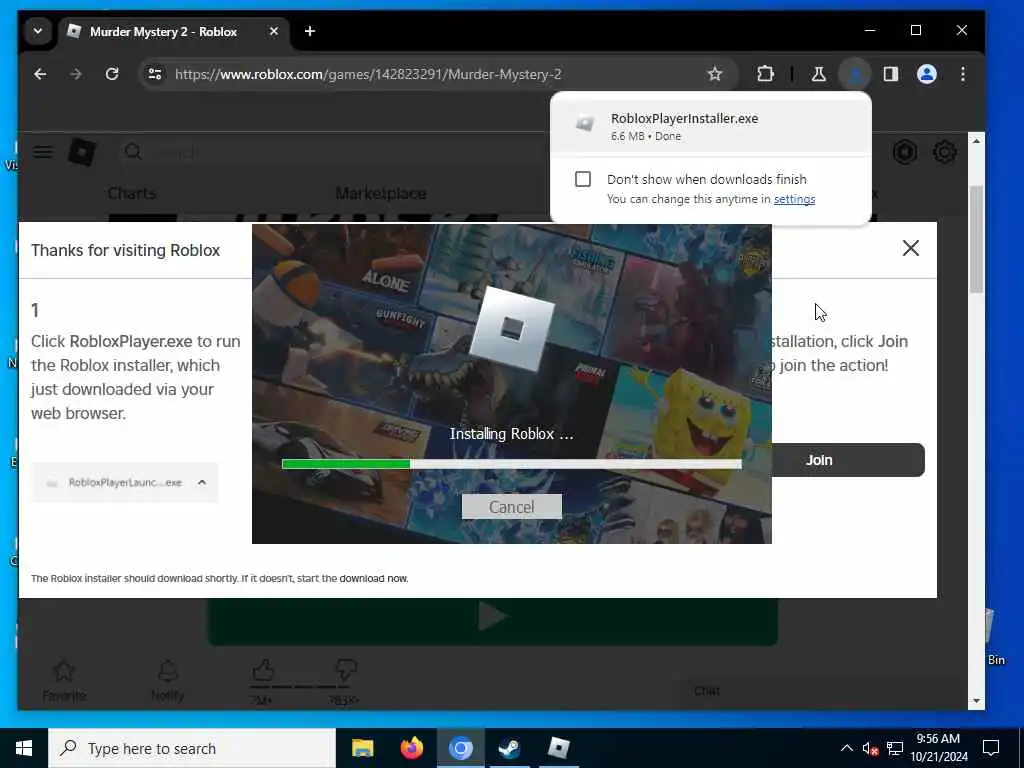1024x768 pixels.
Task: Close the Murder Mystery 2 browser tab
Action: click(274, 31)
